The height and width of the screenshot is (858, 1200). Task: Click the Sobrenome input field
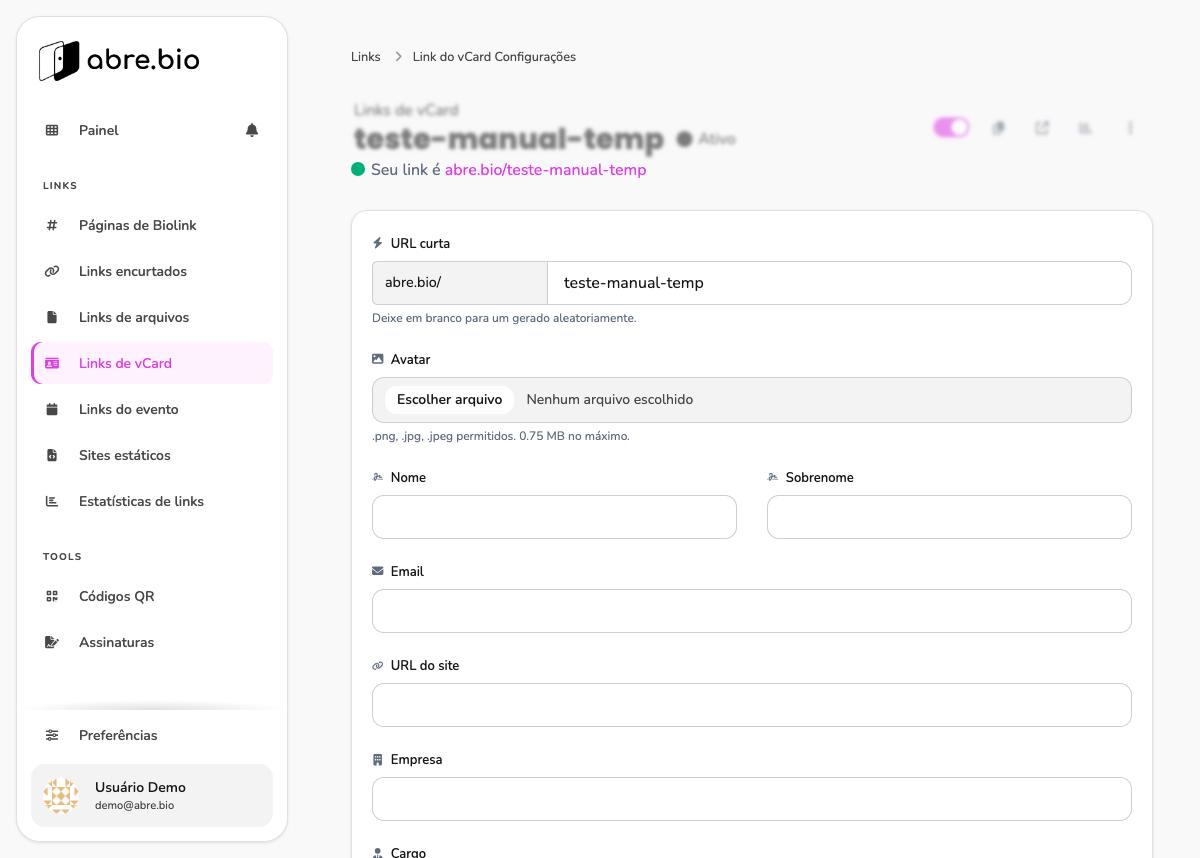tap(949, 517)
